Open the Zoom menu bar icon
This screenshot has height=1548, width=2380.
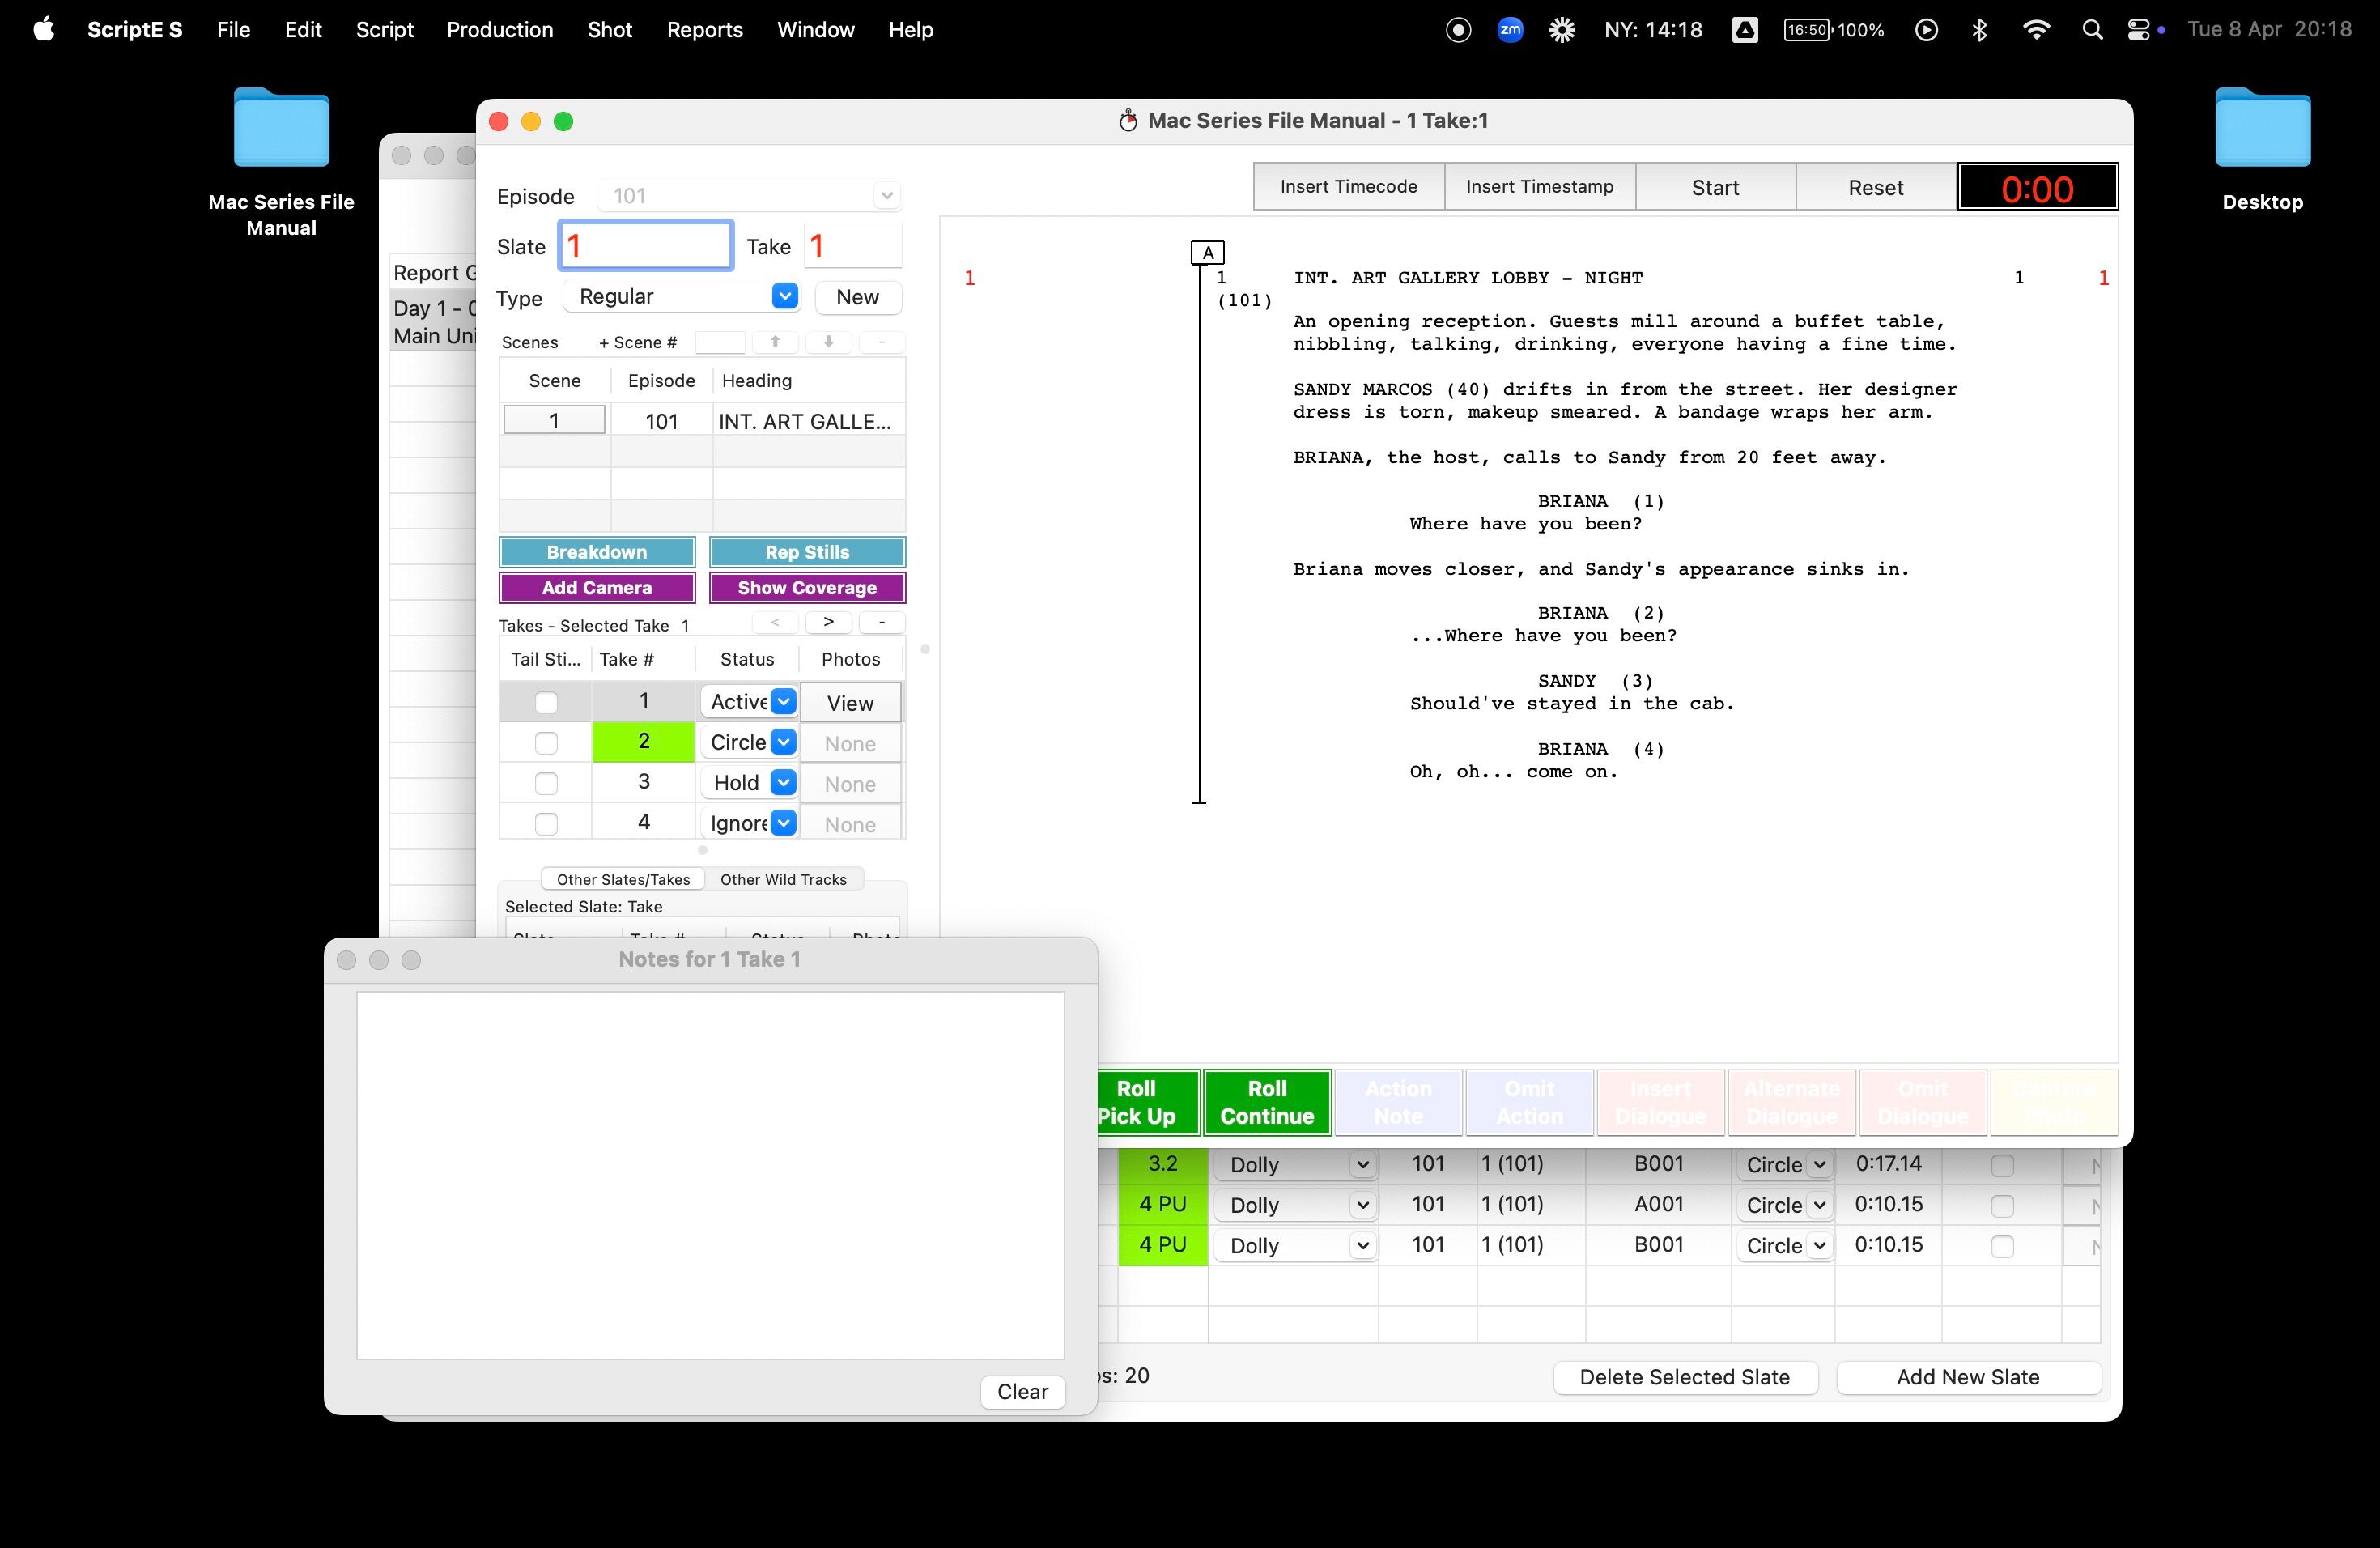pyautogui.click(x=1510, y=30)
